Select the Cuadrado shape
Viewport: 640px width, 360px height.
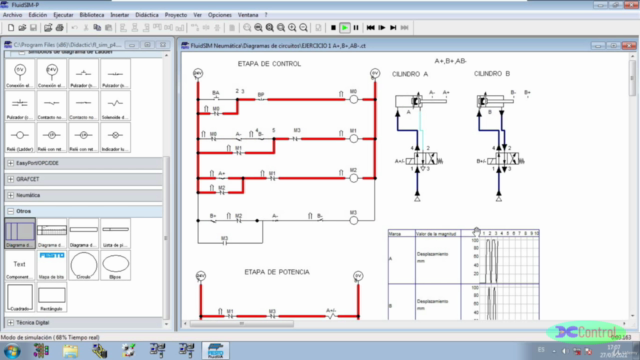click(x=20, y=298)
